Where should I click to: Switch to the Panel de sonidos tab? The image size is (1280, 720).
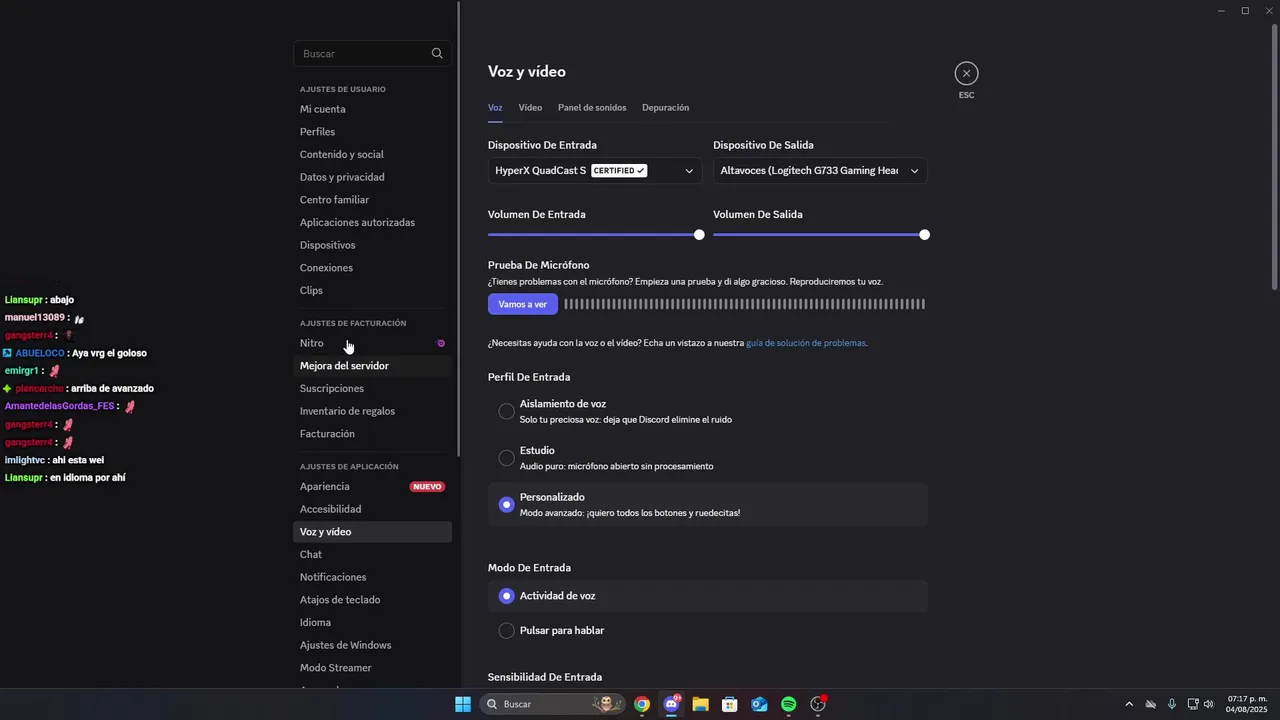pos(592,108)
